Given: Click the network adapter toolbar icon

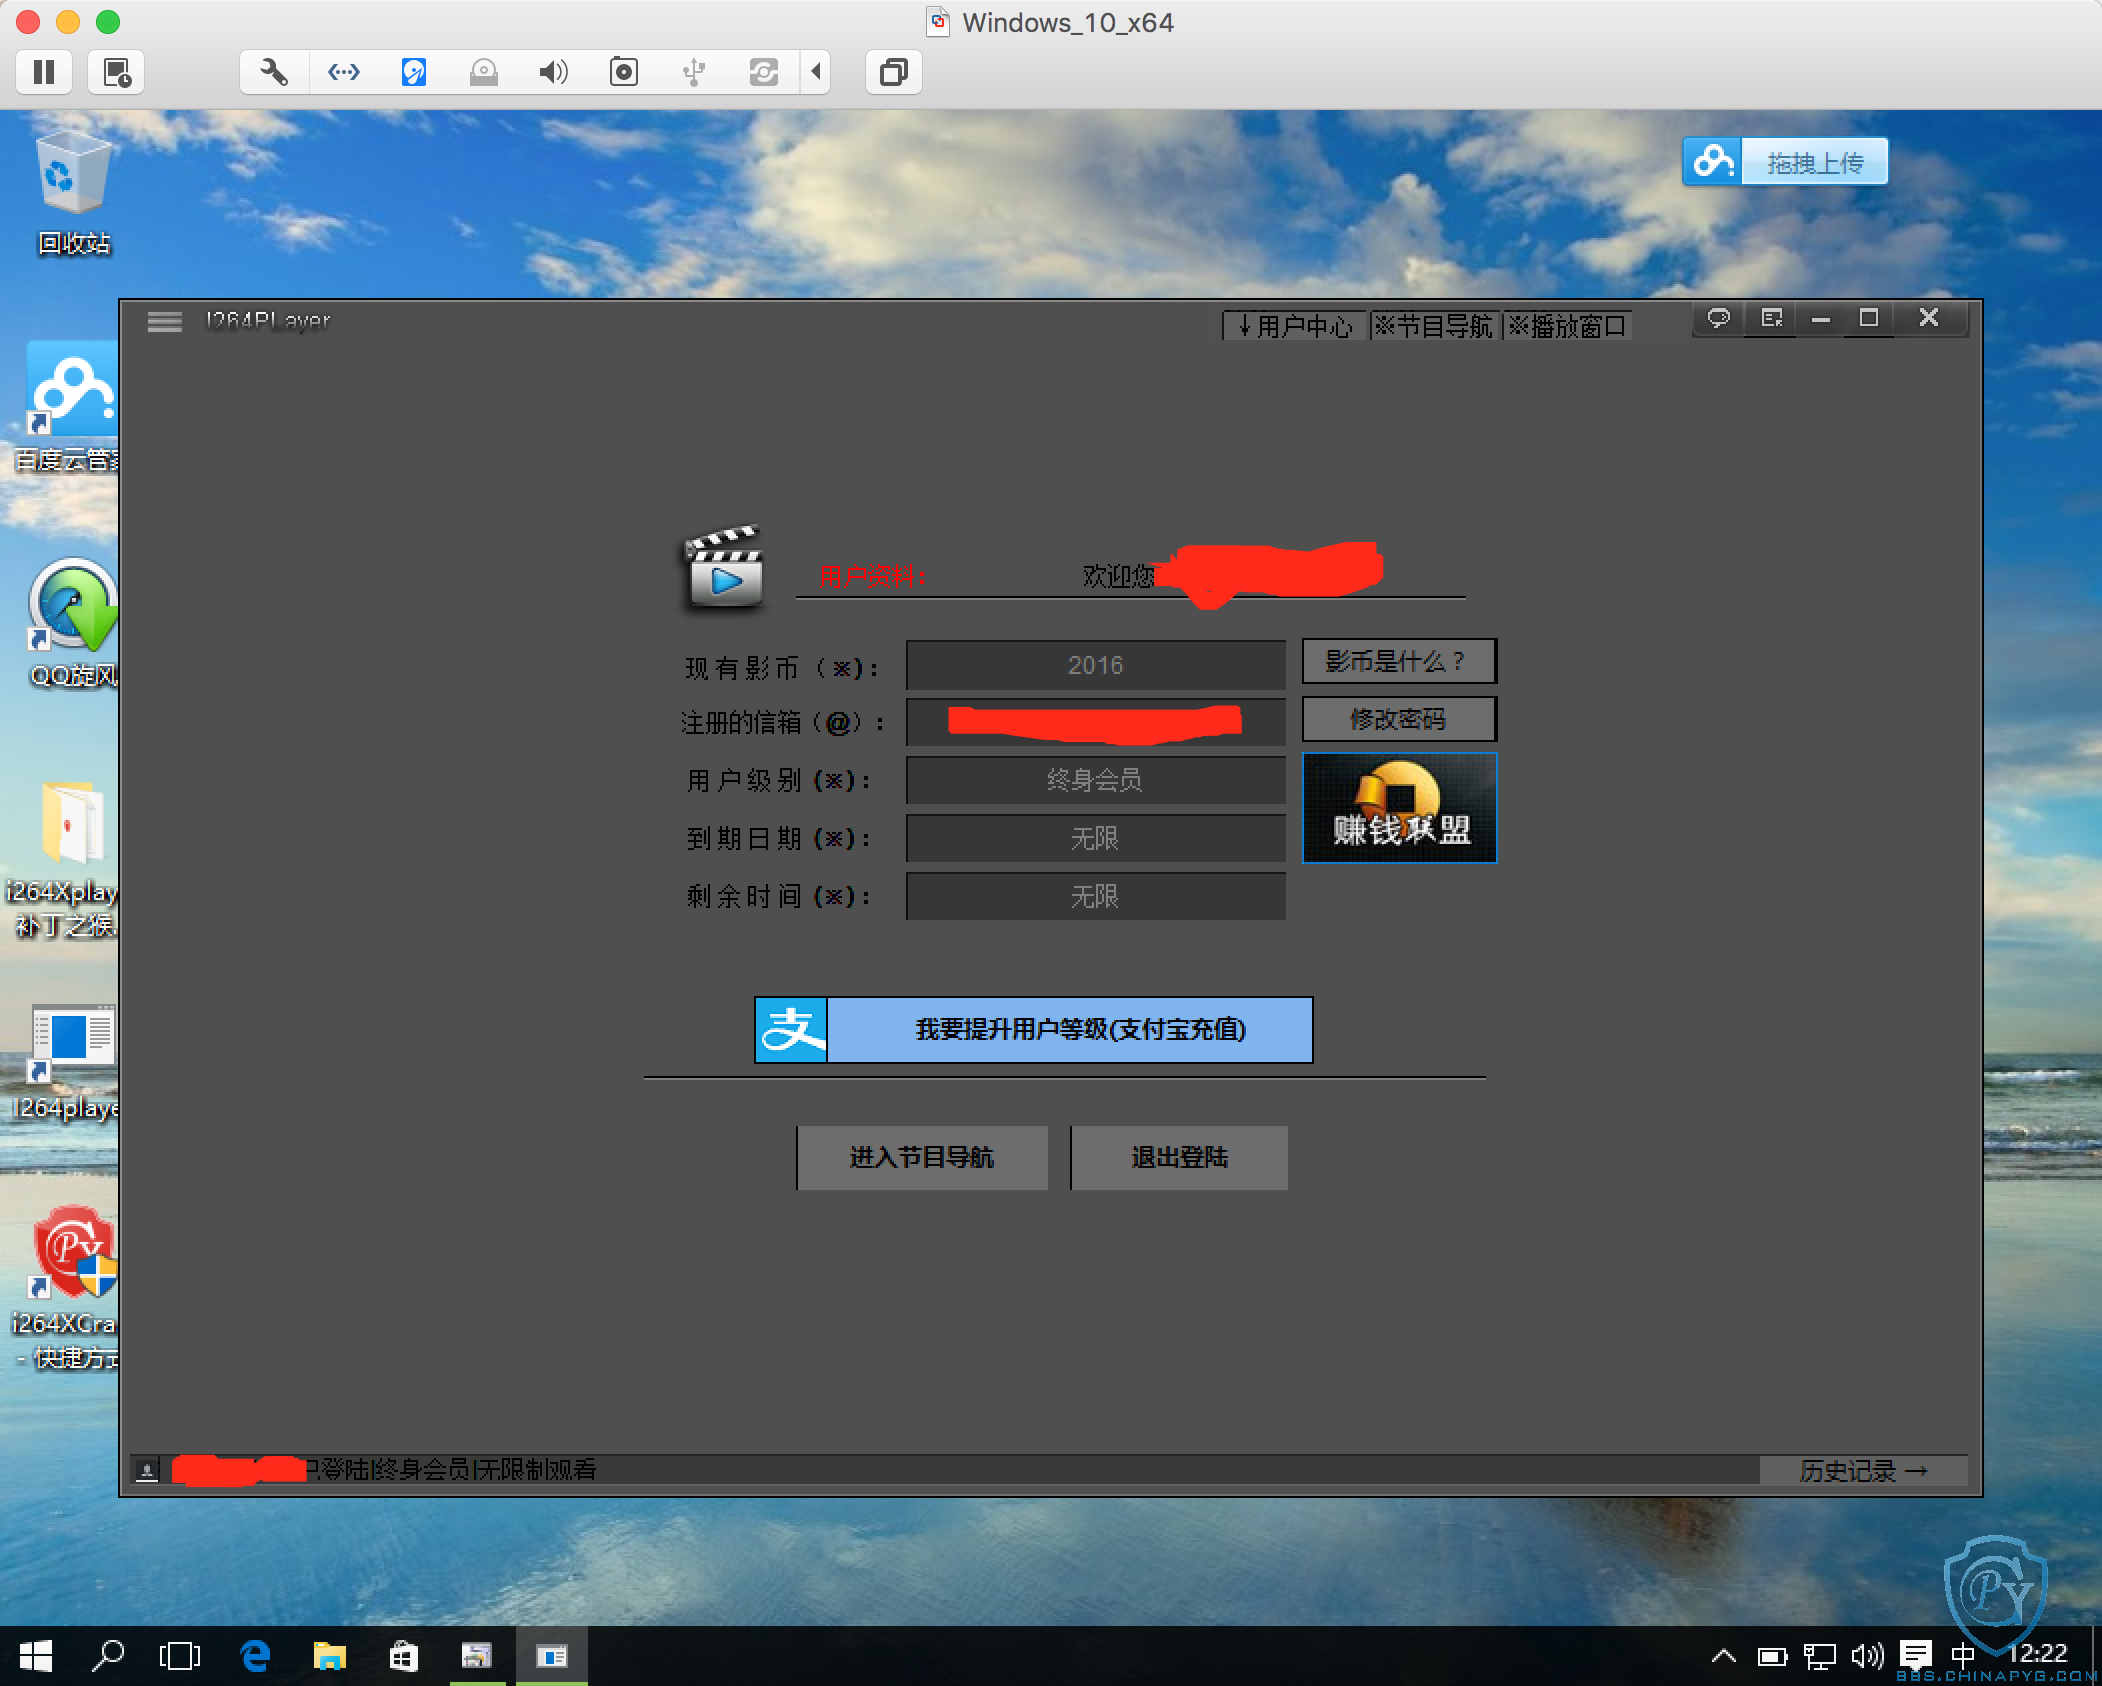Looking at the screenshot, I should 344,72.
